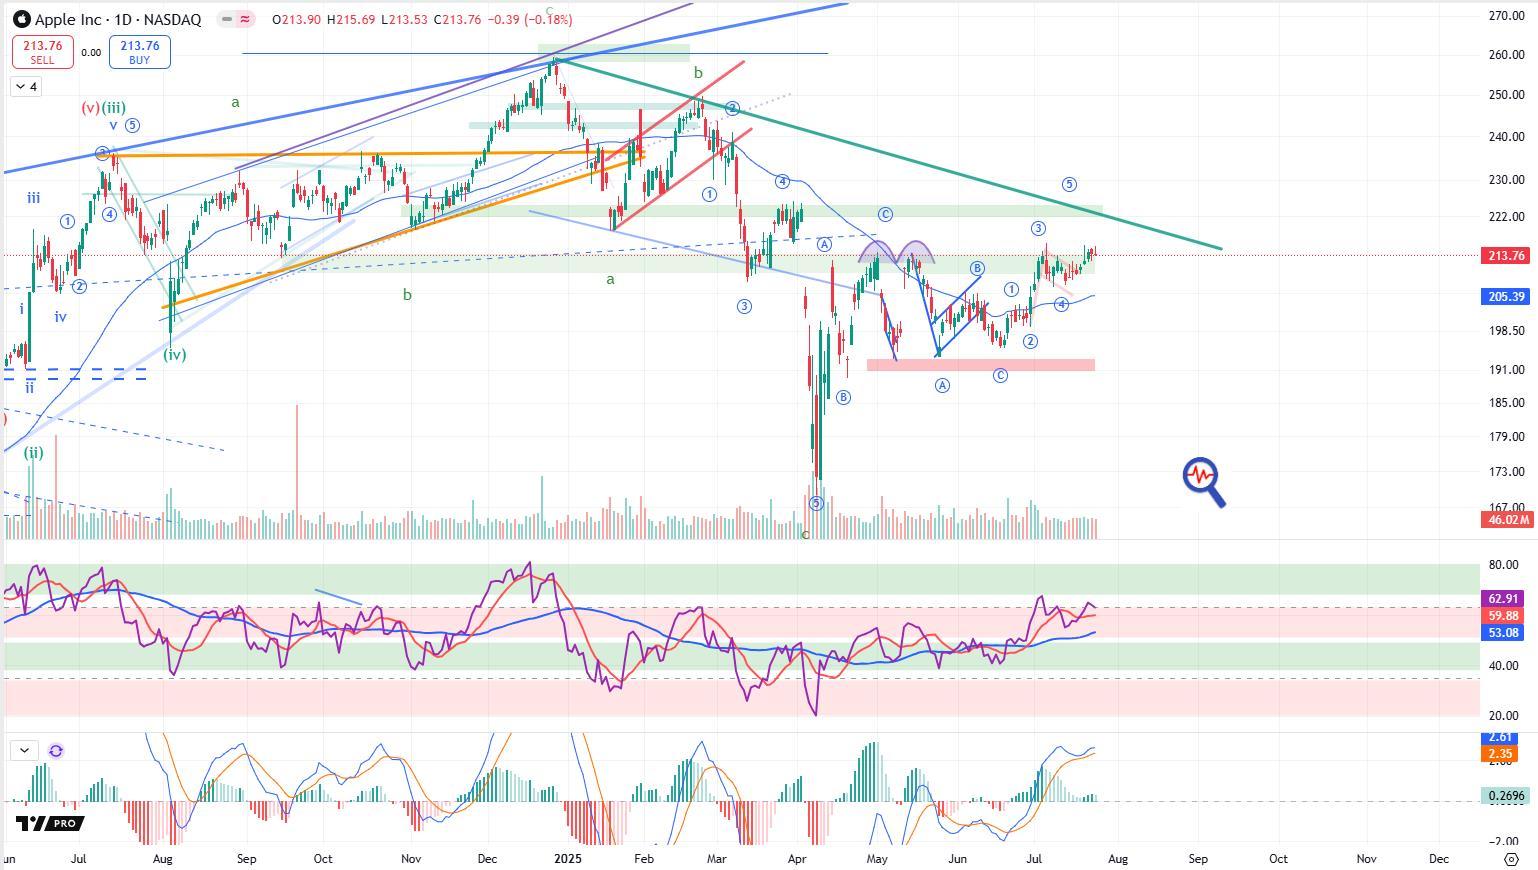
Task: Click the 0.2696 histogram value label
Action: tap(1507, 796)
